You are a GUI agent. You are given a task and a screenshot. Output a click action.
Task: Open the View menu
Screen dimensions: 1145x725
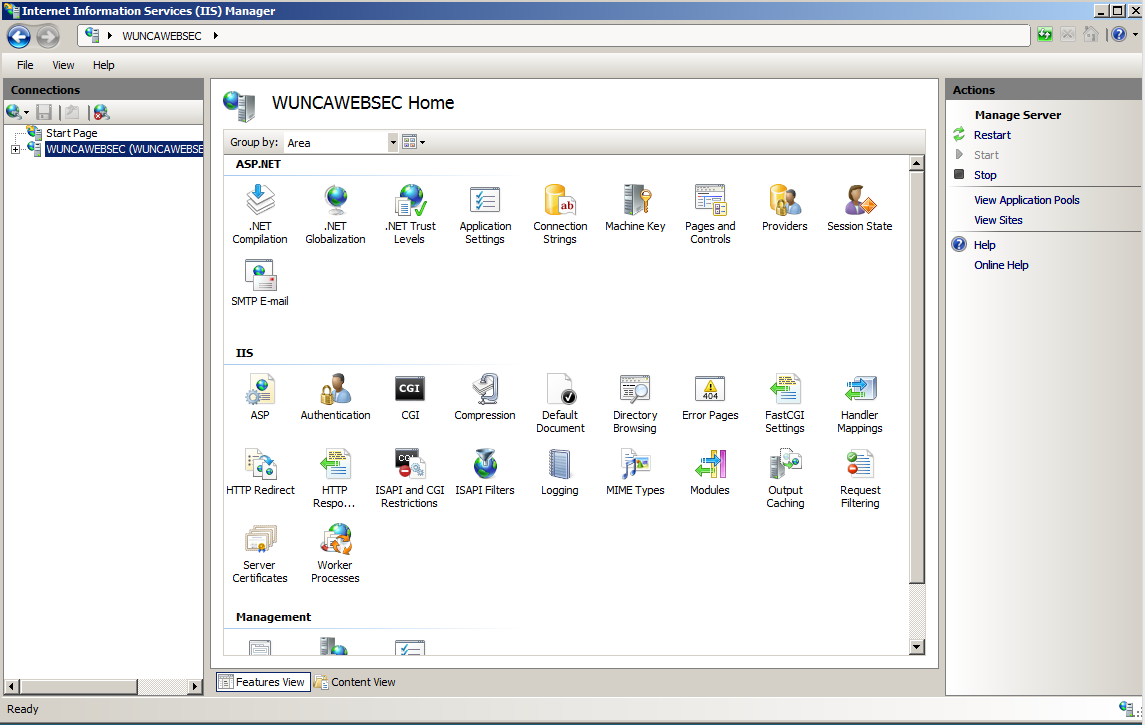64,65
